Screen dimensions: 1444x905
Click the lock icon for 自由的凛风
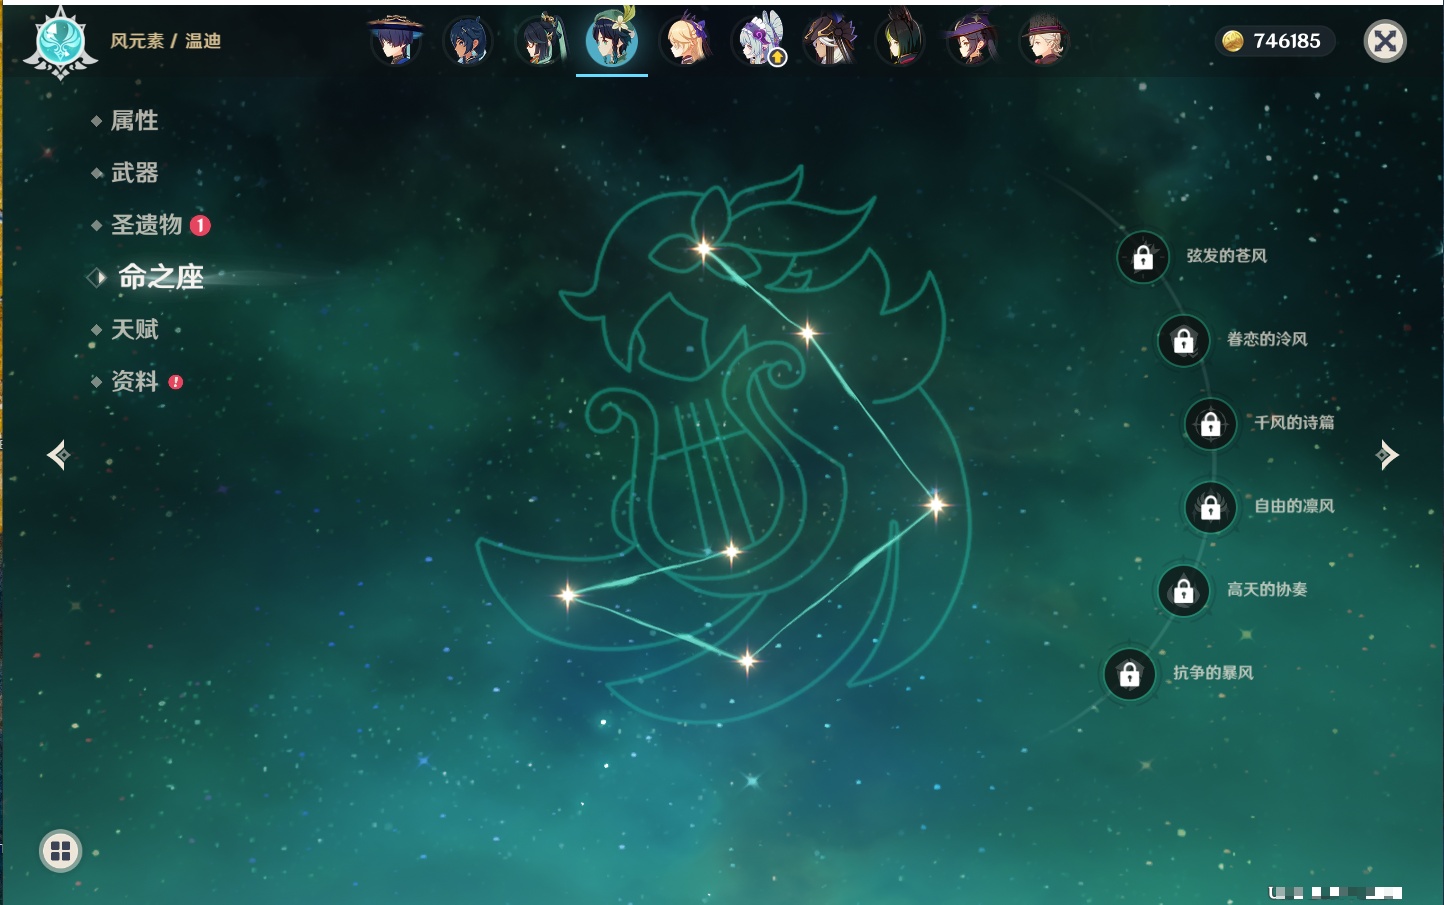[x=1211, y=508]
